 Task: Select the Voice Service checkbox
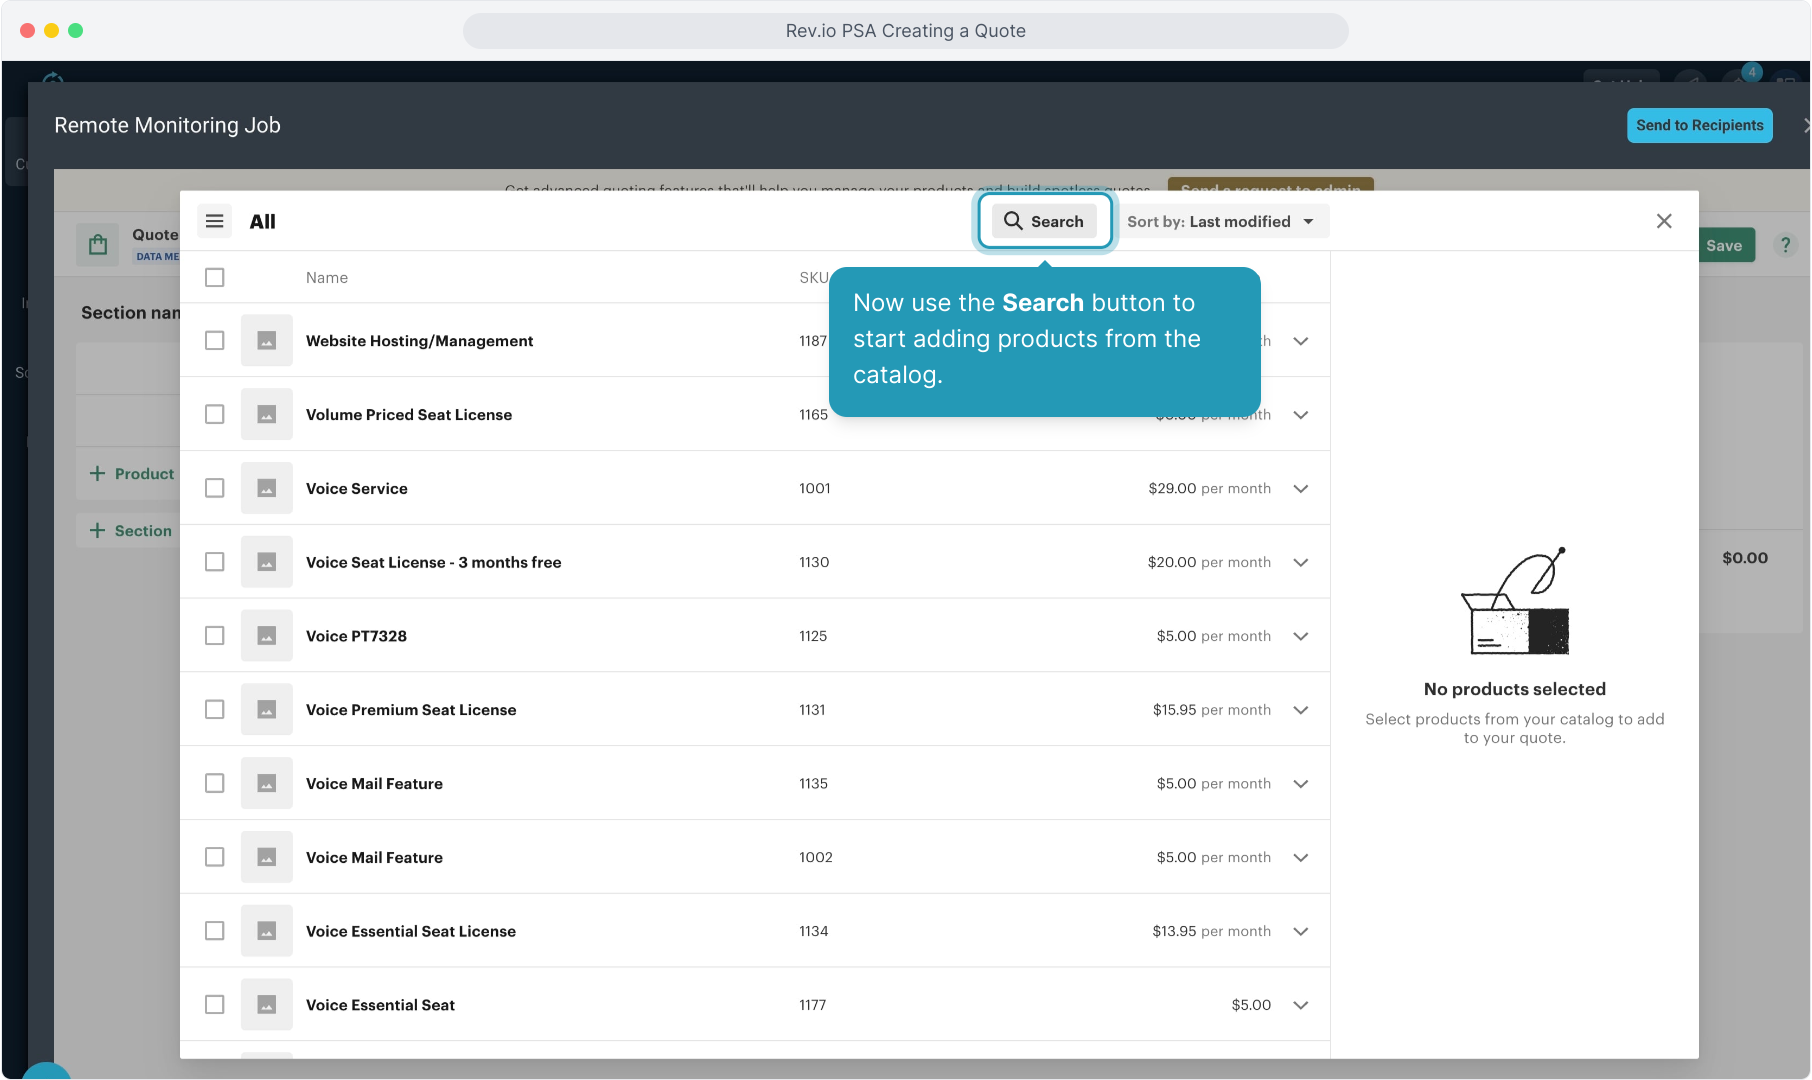pyautogui.click(x=214, y=488)
